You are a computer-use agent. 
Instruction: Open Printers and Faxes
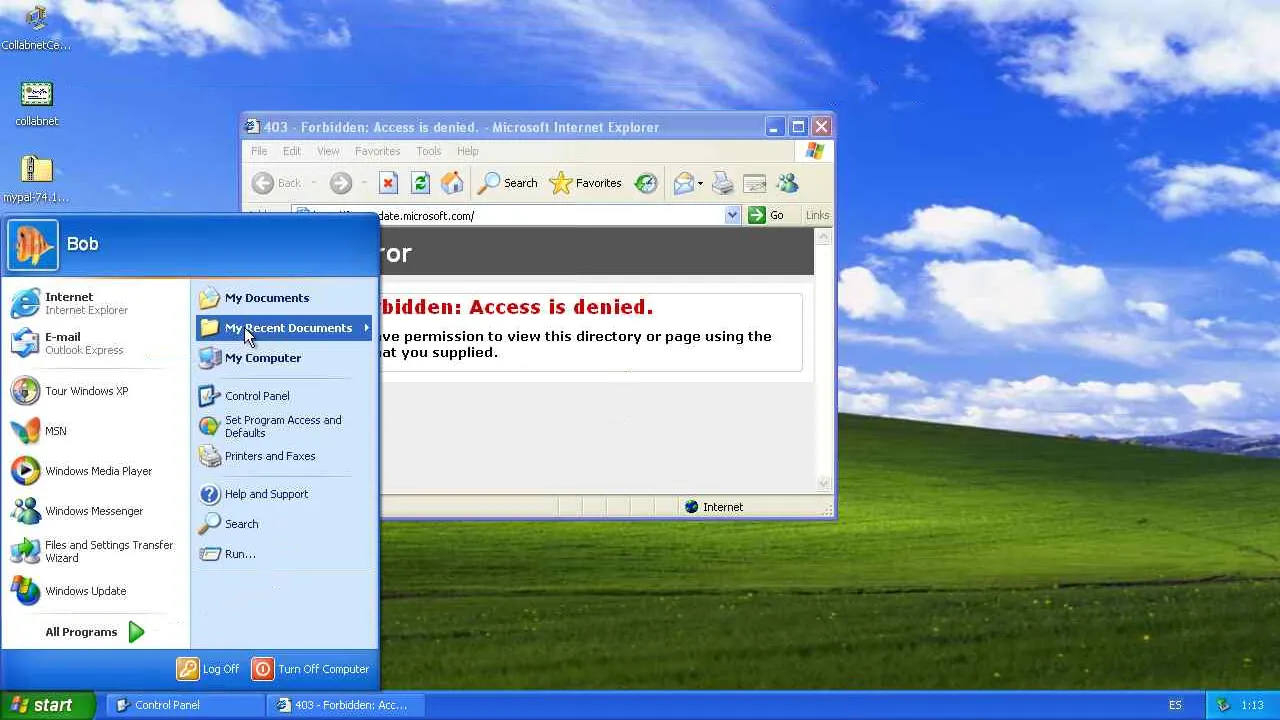click(x=284, y=456)
